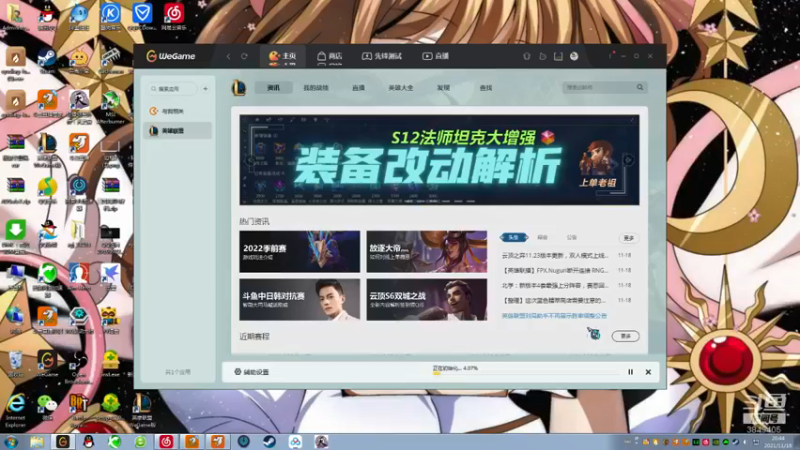
Task: Show previous banner with left arrow
Action: tap(250, 160)
